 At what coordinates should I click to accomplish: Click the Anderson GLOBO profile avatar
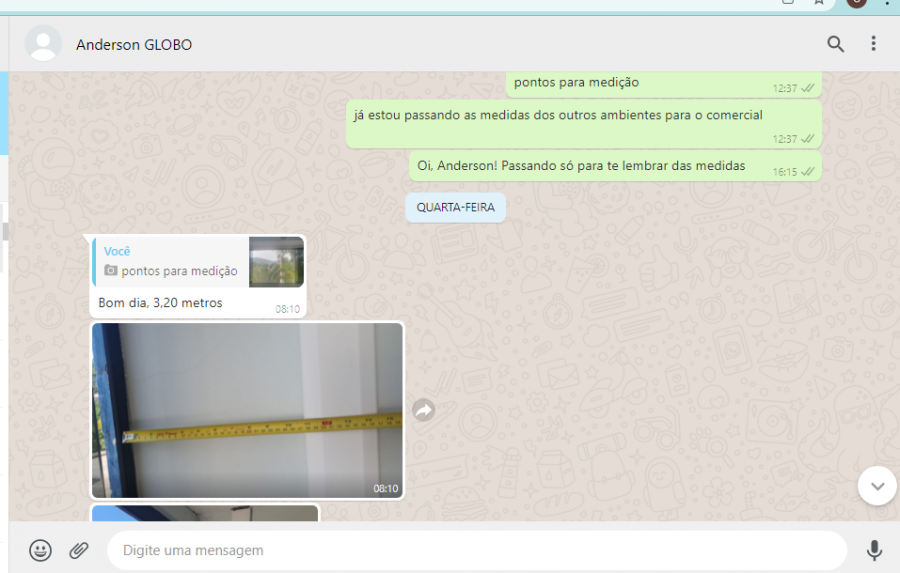(43, 44)
